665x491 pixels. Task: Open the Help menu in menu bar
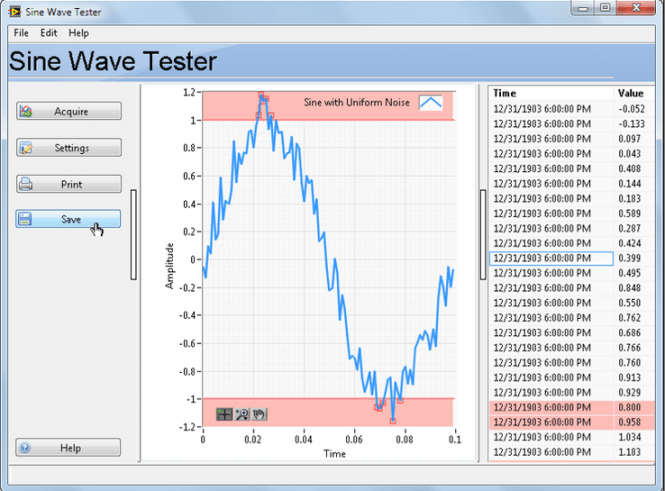click(78, 33)
